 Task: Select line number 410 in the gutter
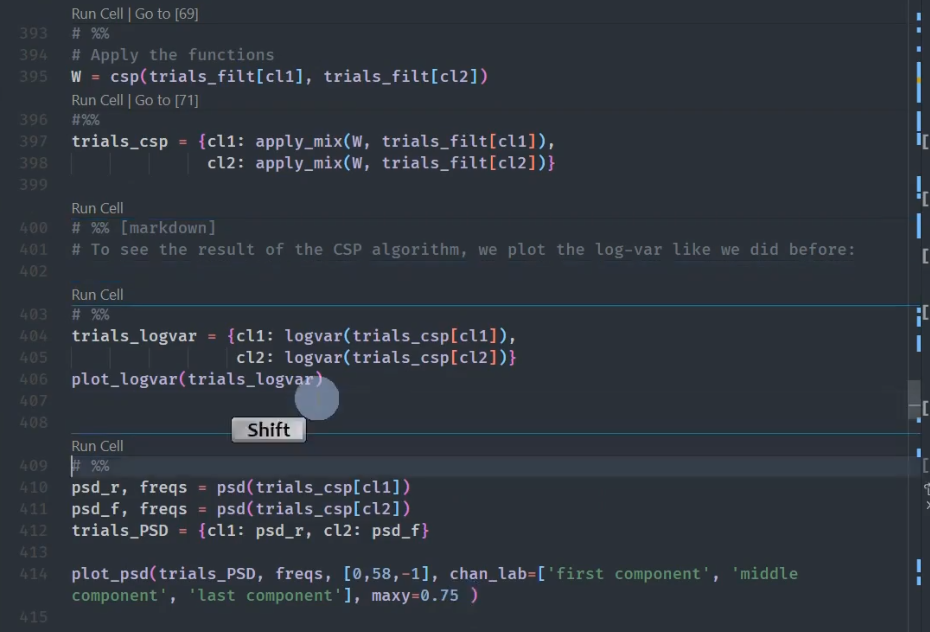[x=33, y=487]
